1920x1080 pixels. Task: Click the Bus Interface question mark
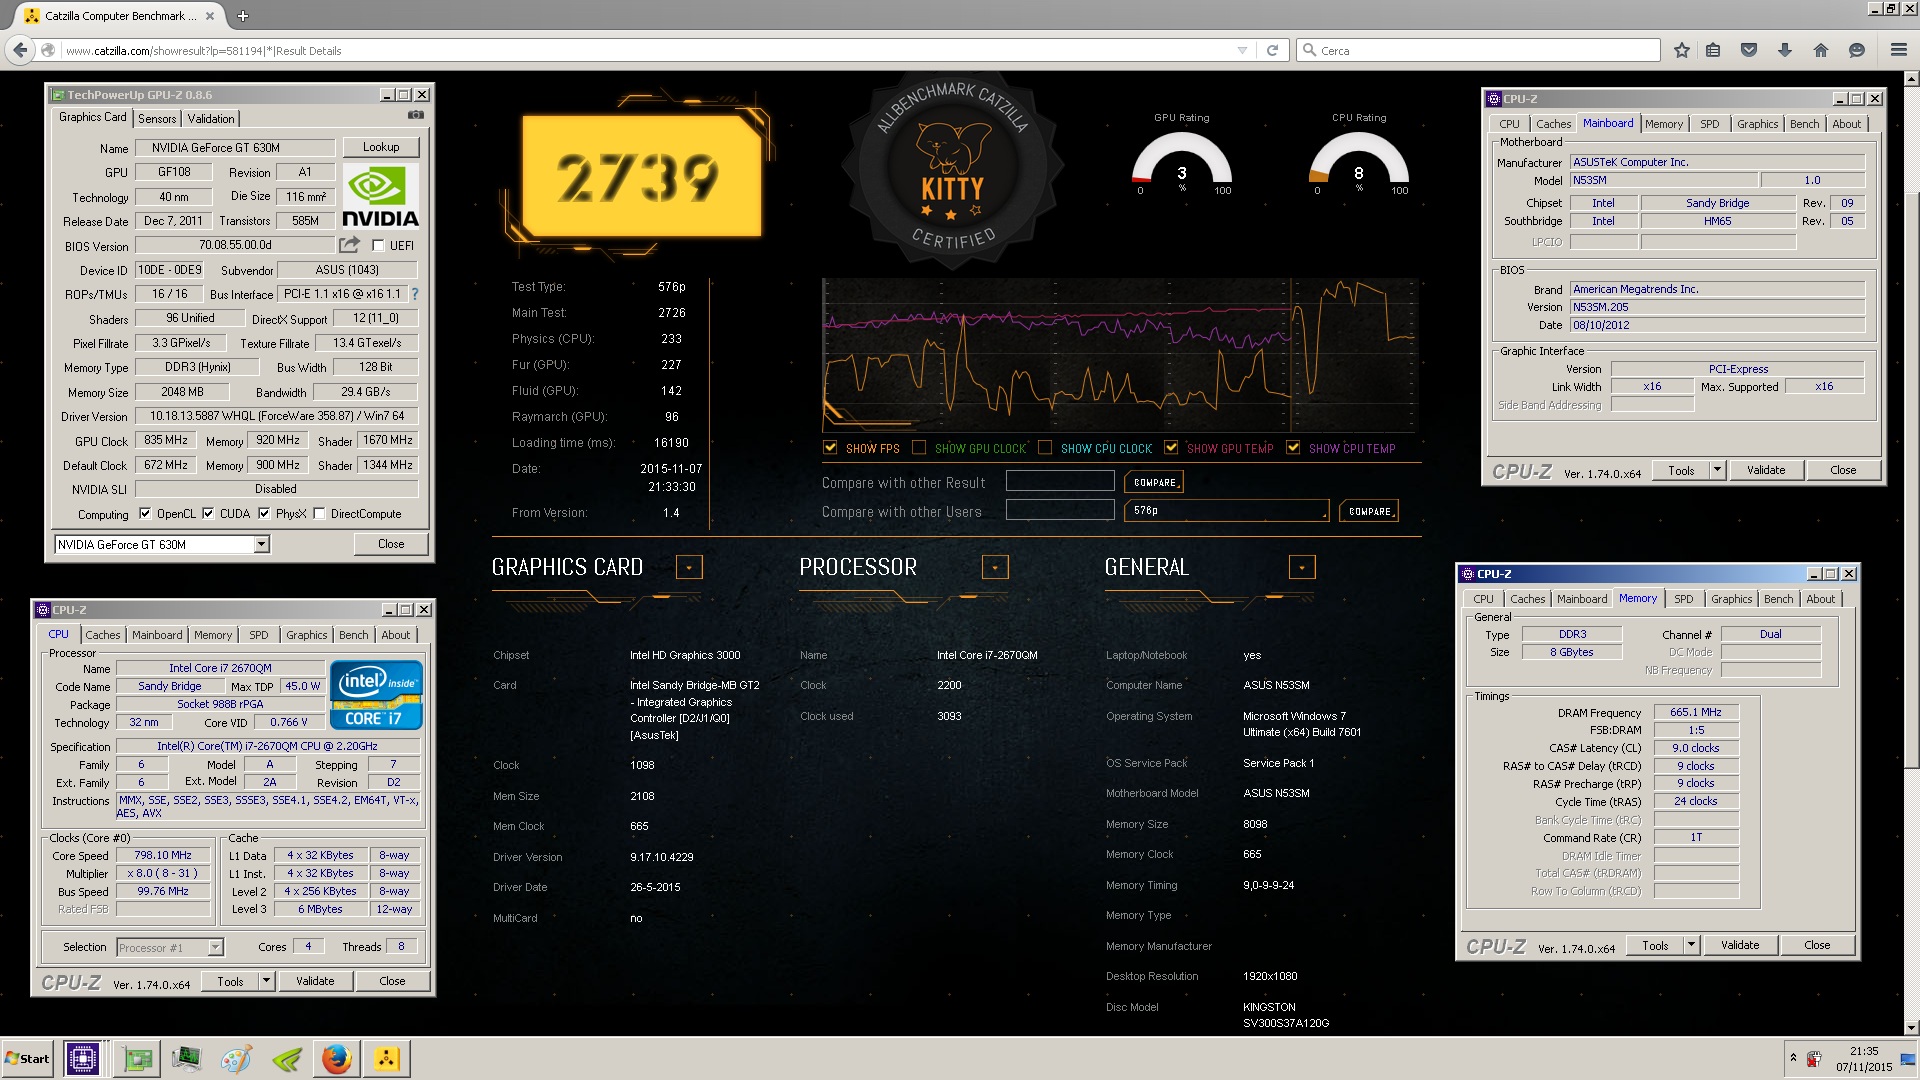coord(415,294)
